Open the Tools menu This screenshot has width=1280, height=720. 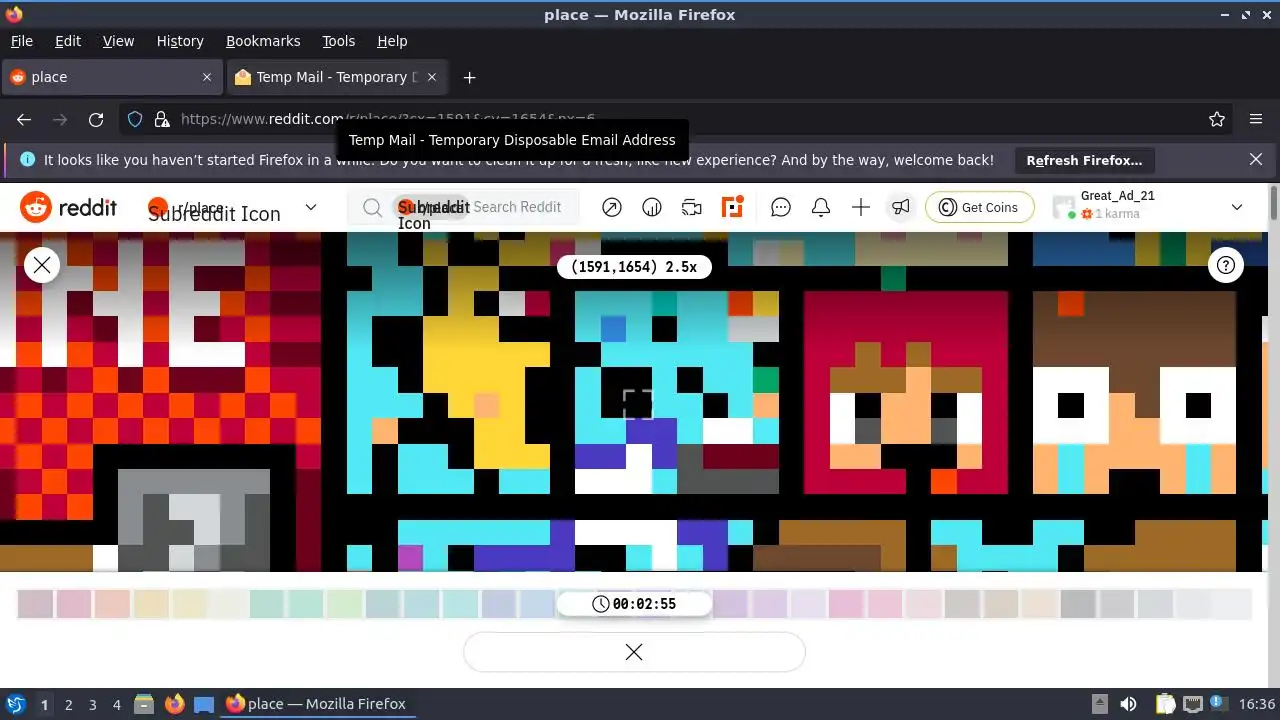pyautogui.click(x=339, y=41)
